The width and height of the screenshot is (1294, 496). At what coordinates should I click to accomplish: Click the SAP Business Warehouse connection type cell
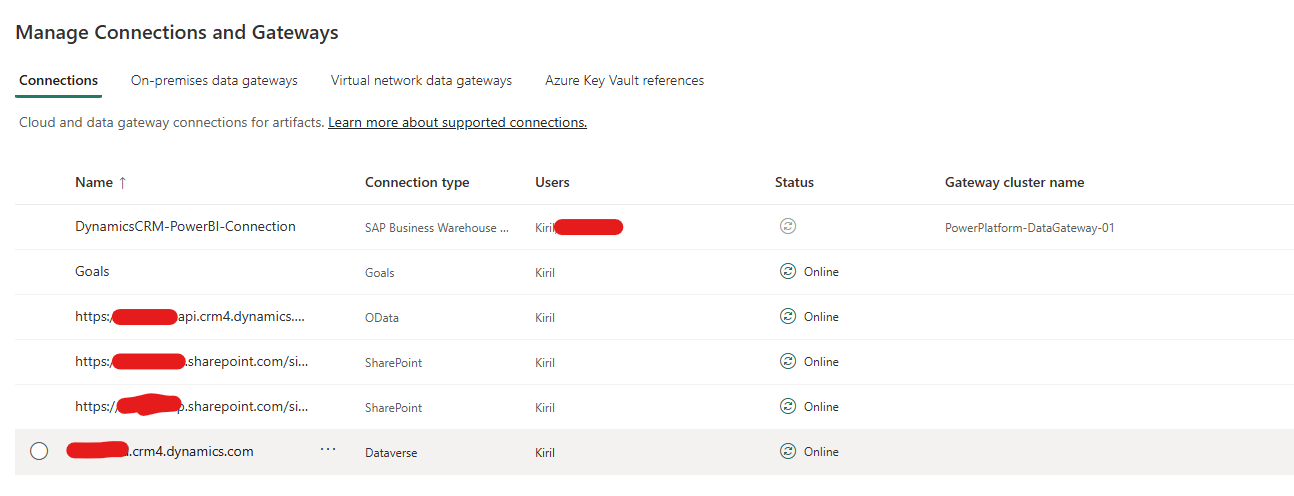coord(437,228)
